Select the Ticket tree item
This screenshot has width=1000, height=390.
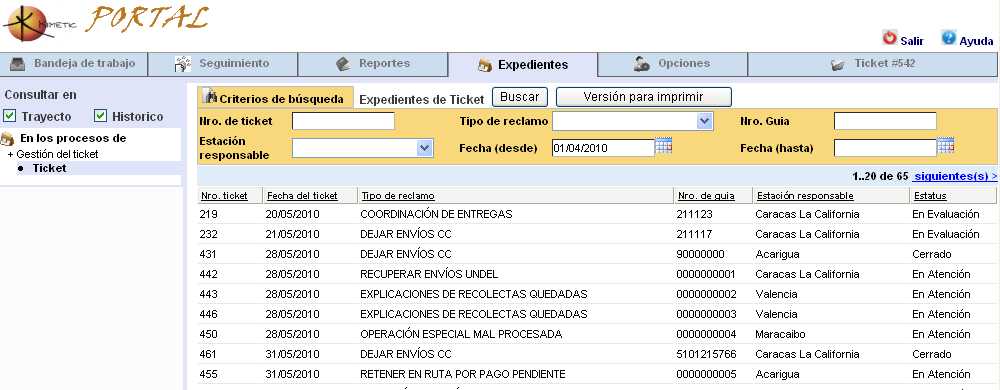pos(50,168)
